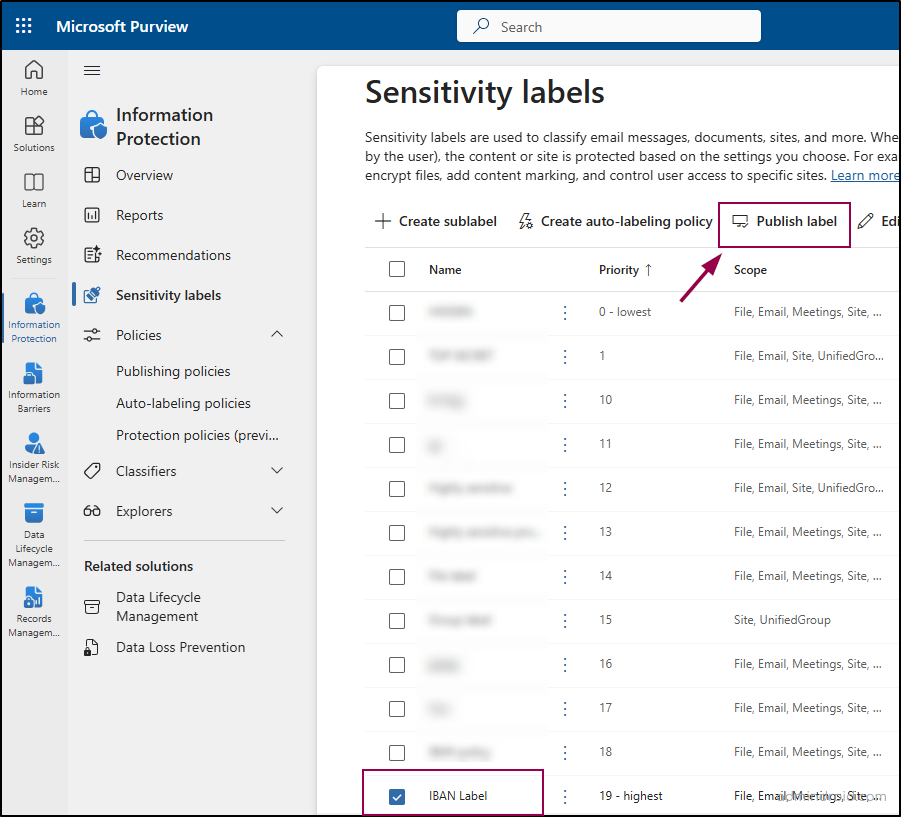901x817 pixels.
Task: Open Records Management in left rail
Action: [34, 610]
